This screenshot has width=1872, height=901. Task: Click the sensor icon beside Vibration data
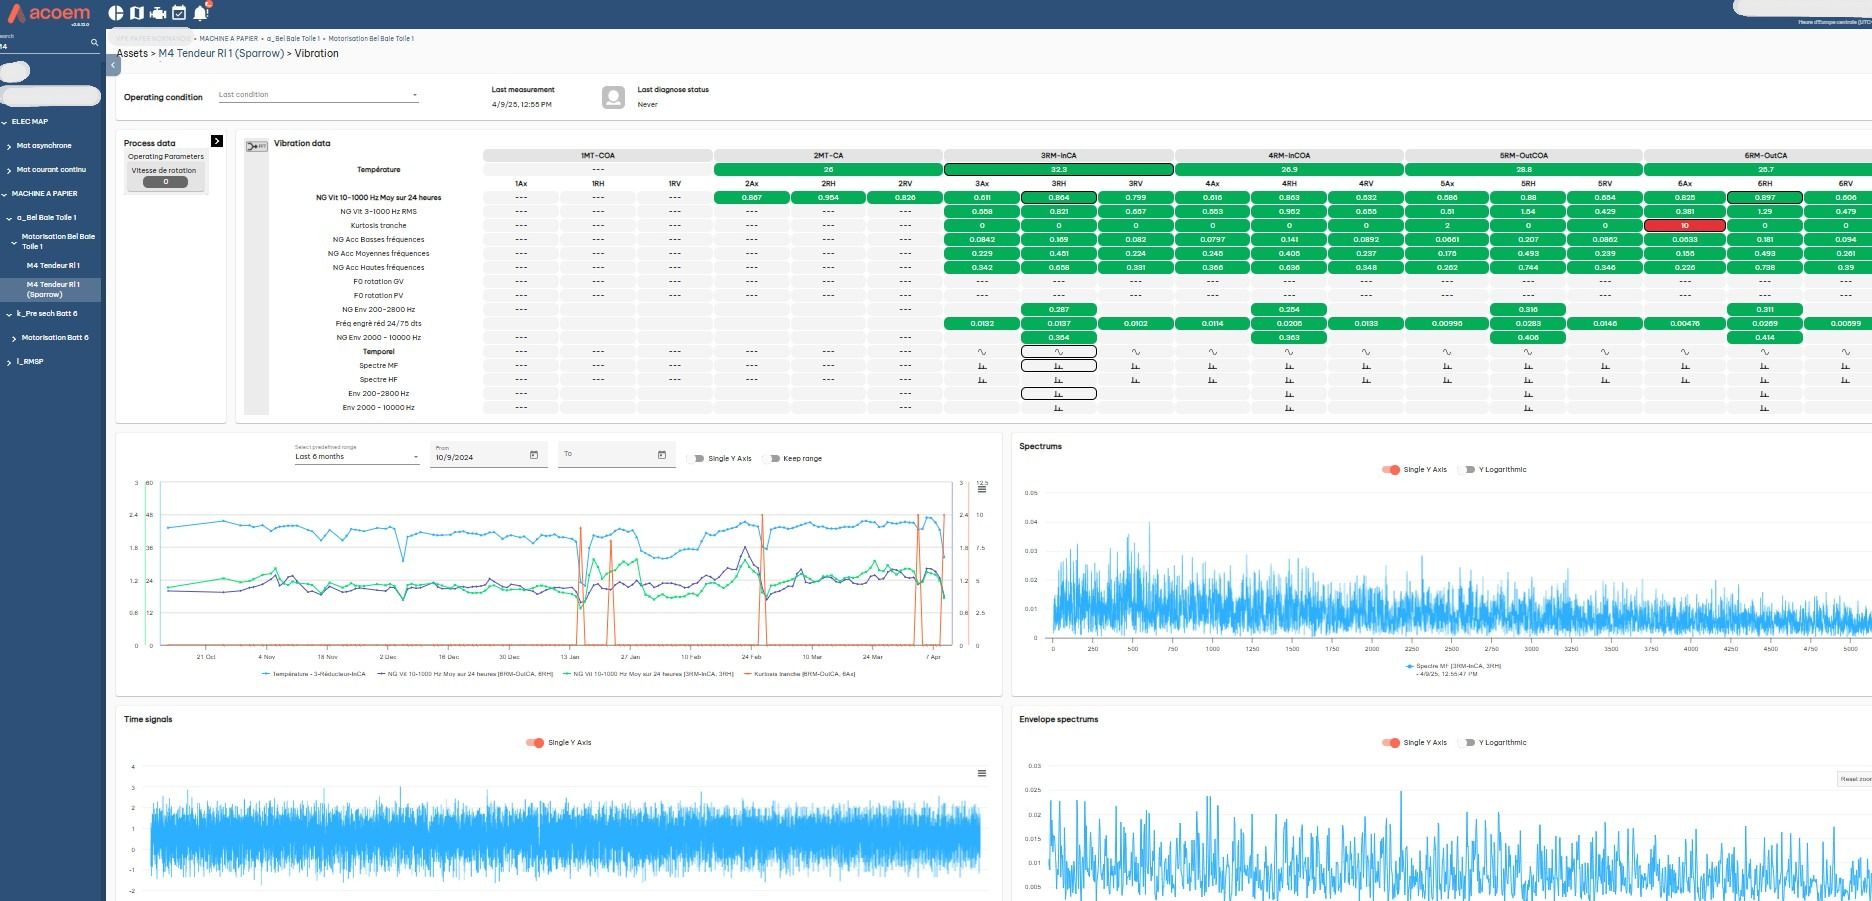256,146
